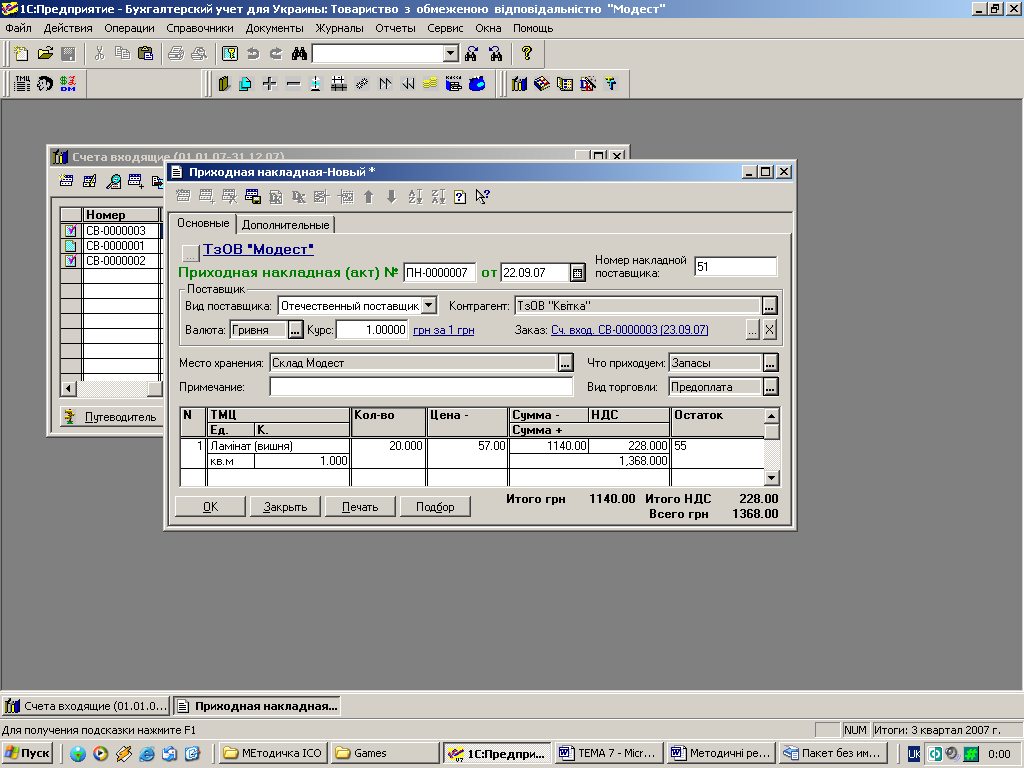Screen dimensions: 1024x768
Task: Click the invoice number field ПН-0000007
Action: point(440,273)
